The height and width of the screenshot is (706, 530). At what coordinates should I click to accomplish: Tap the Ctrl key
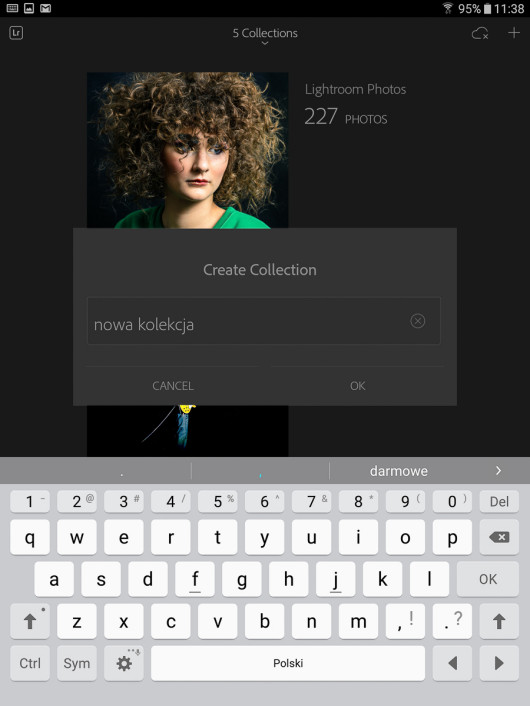[x=30, y=663]
